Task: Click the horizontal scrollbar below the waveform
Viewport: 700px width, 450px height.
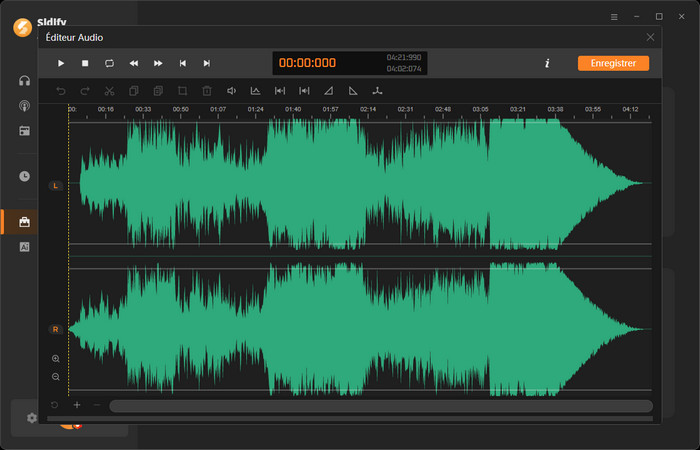Action: pos(380,406)
